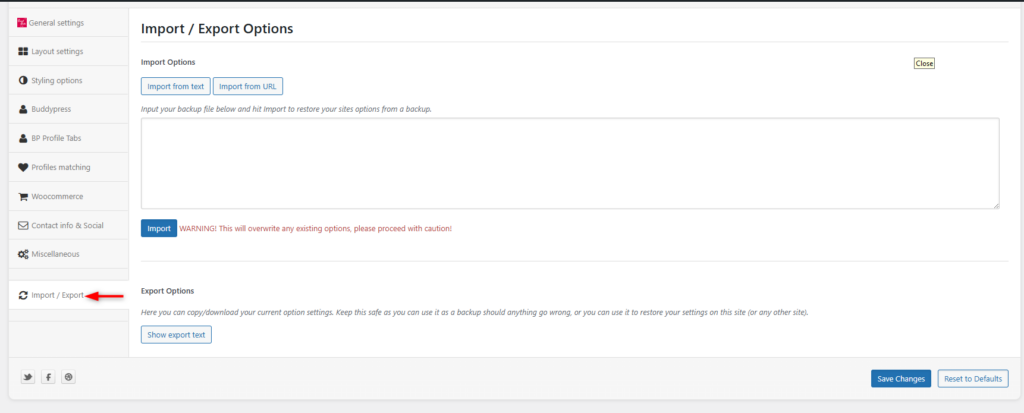Screen dimensions: 1024x413
Task: Click the Facebook icon in footer
Action: point(48,377)
